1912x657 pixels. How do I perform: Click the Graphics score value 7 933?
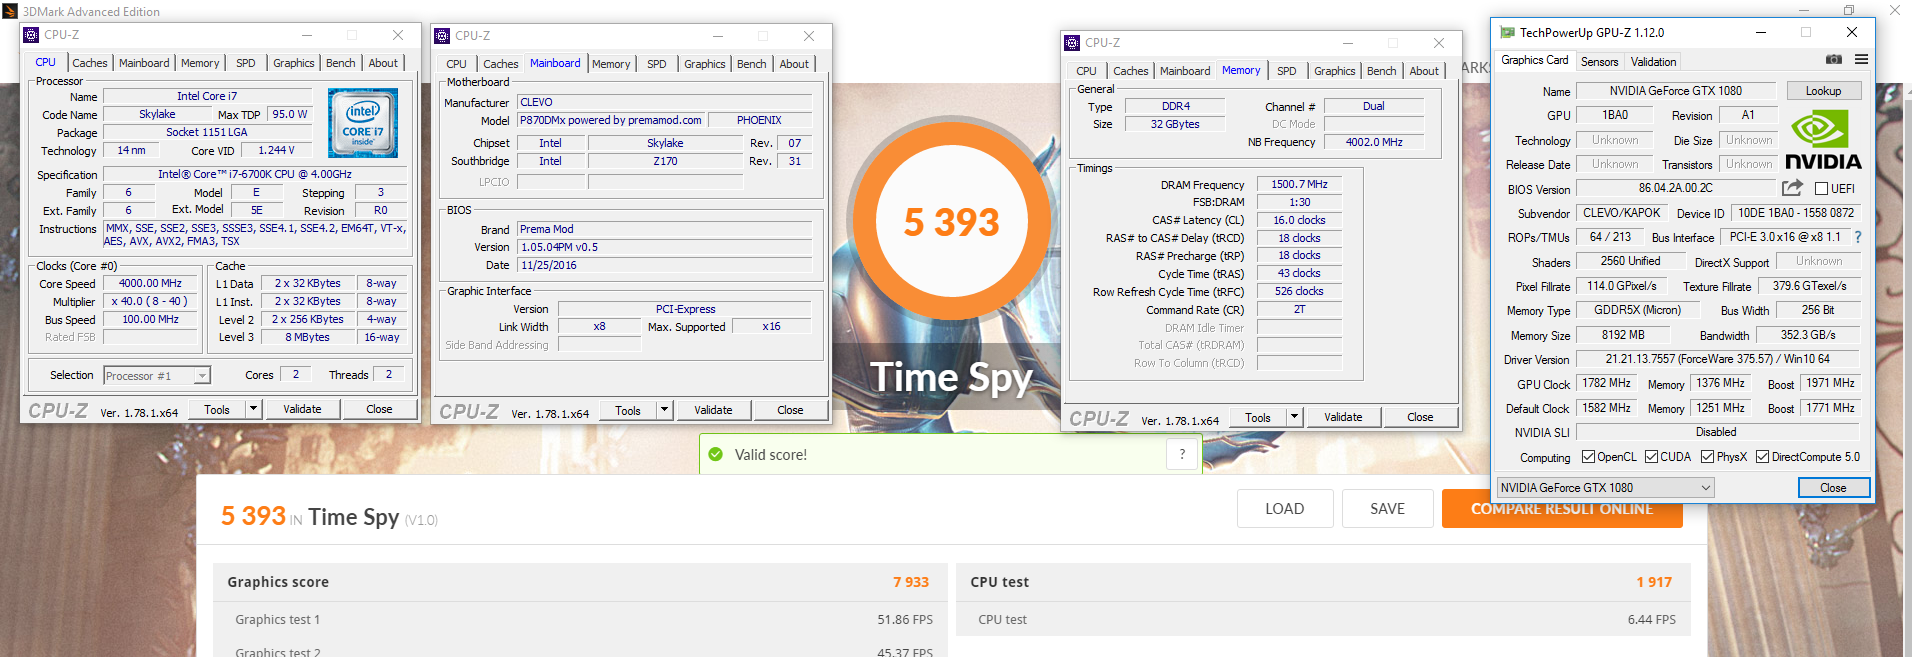tap(911, 582)
